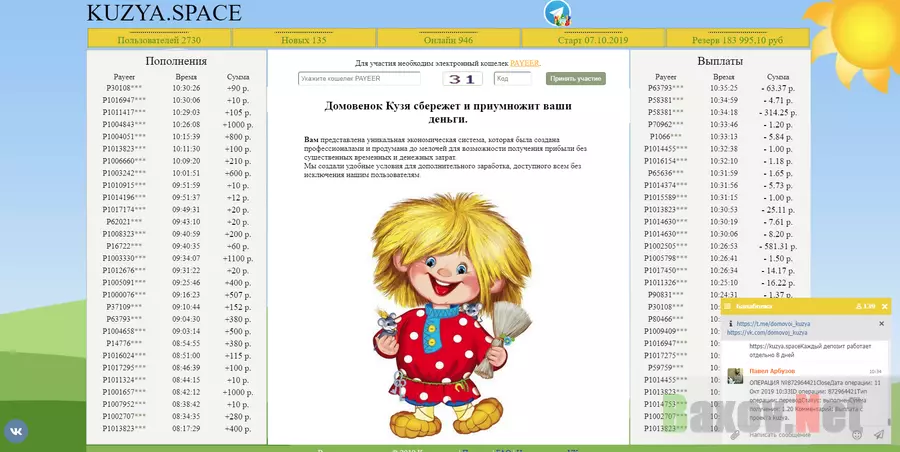Click deposit row P1003330*** +1100 р.
Screen dimensions: 900x452
click(x=177, y=258)
